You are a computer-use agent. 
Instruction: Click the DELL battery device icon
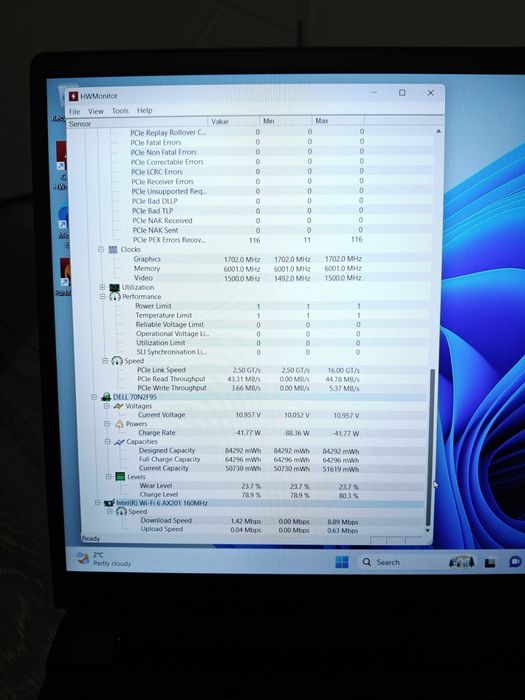click(106, 396)
